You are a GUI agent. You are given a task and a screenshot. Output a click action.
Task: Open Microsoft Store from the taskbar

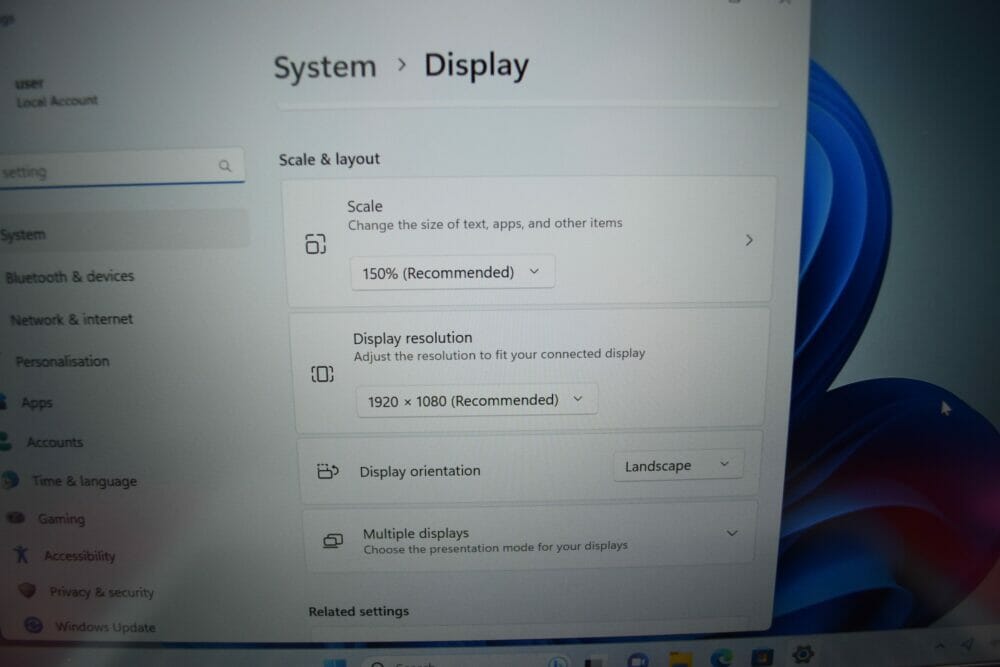click(x=762, y=656)
